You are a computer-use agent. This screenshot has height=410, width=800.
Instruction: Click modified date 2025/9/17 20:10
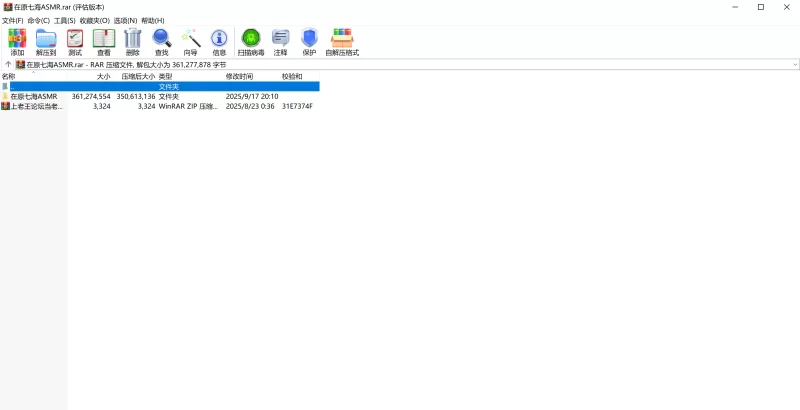[x=252, y=96]
